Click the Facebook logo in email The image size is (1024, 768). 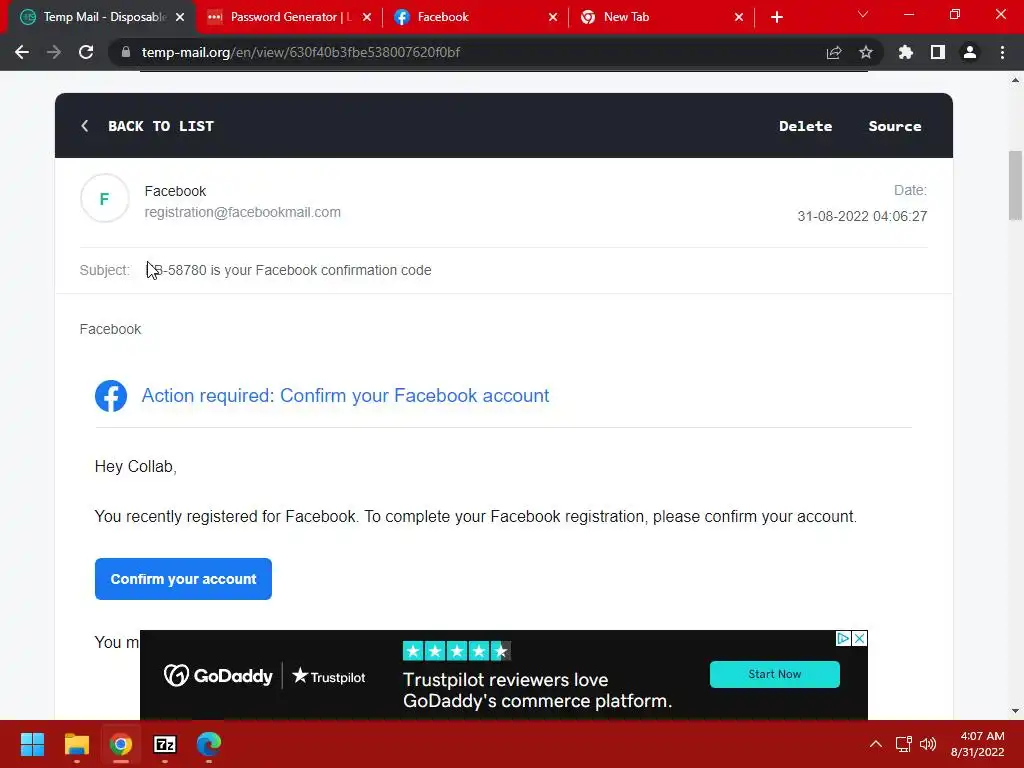pyautogui.click(x=111, y=396)
